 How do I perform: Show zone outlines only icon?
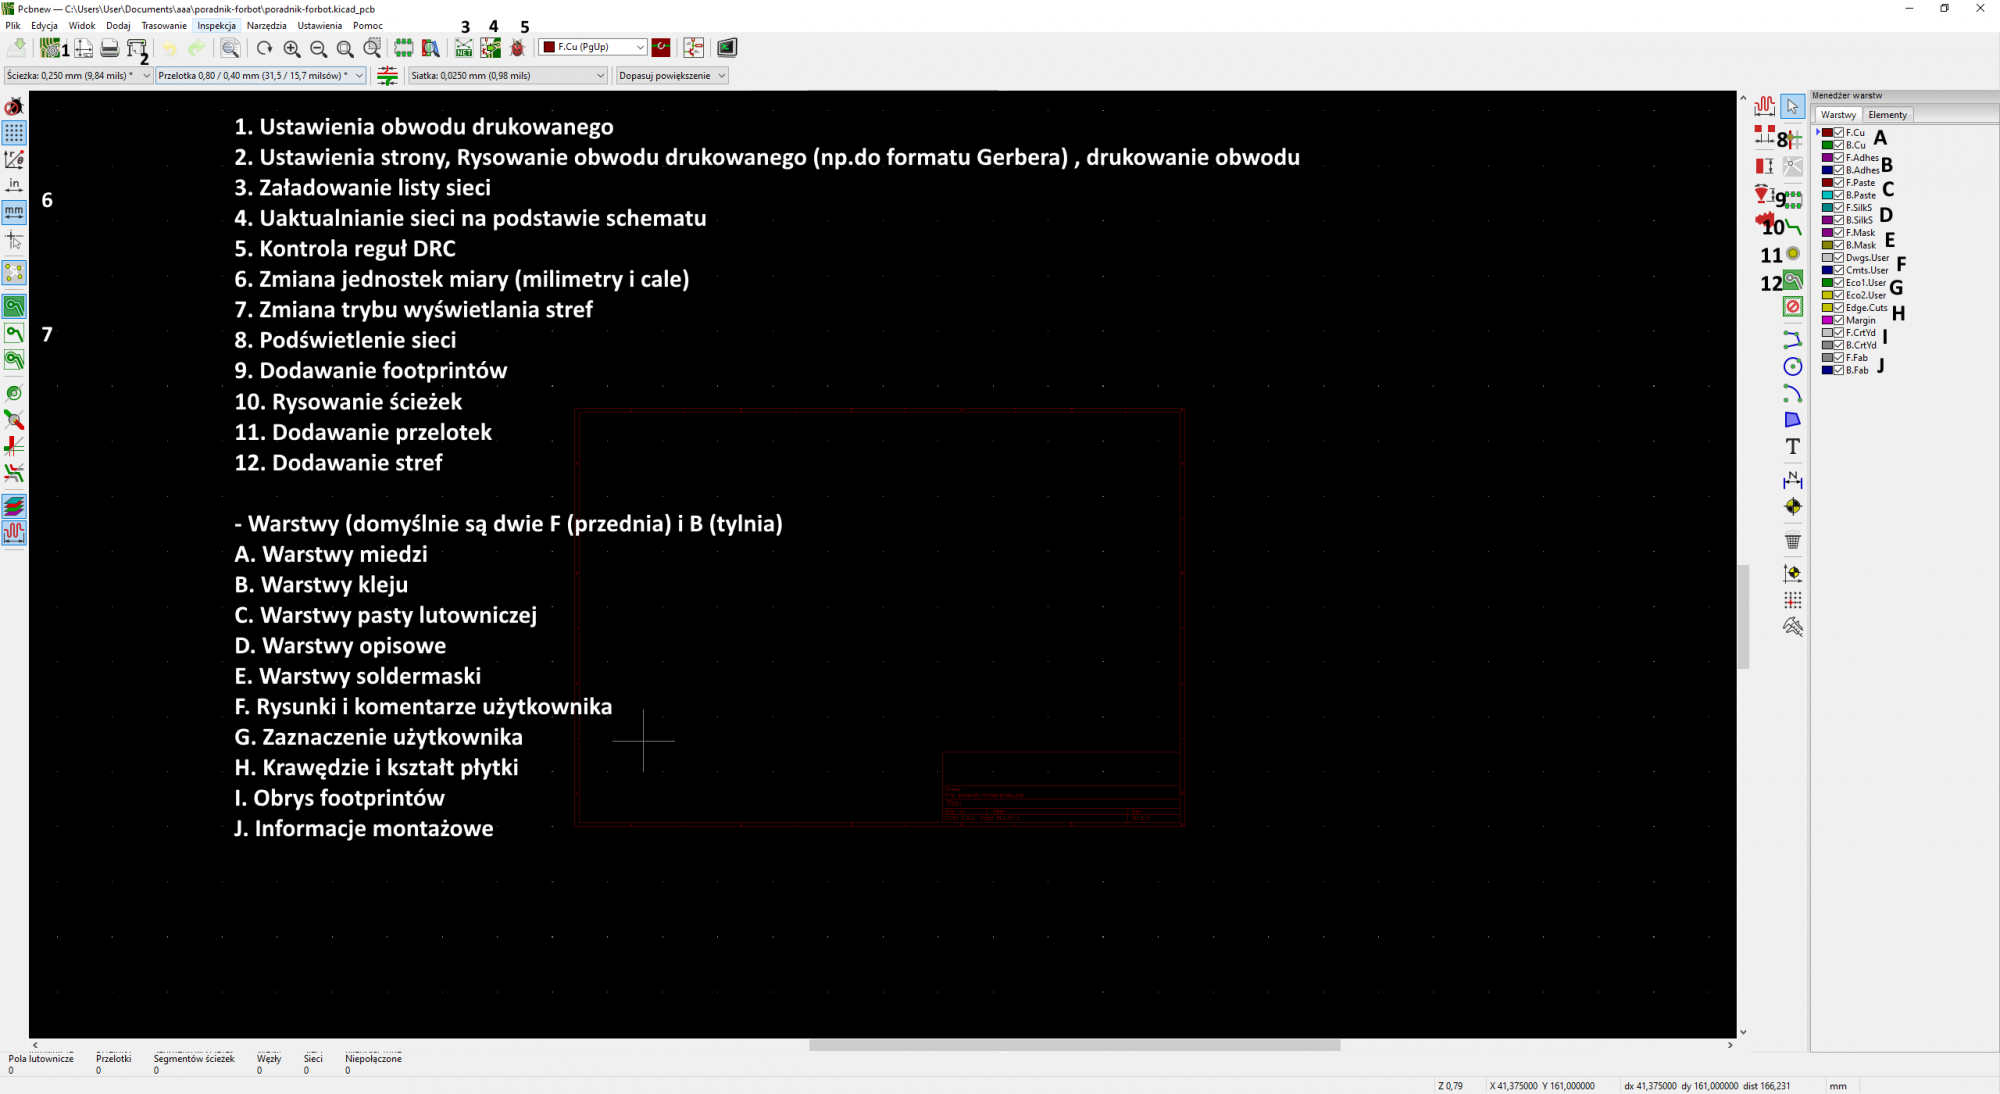tap(14, 360)
